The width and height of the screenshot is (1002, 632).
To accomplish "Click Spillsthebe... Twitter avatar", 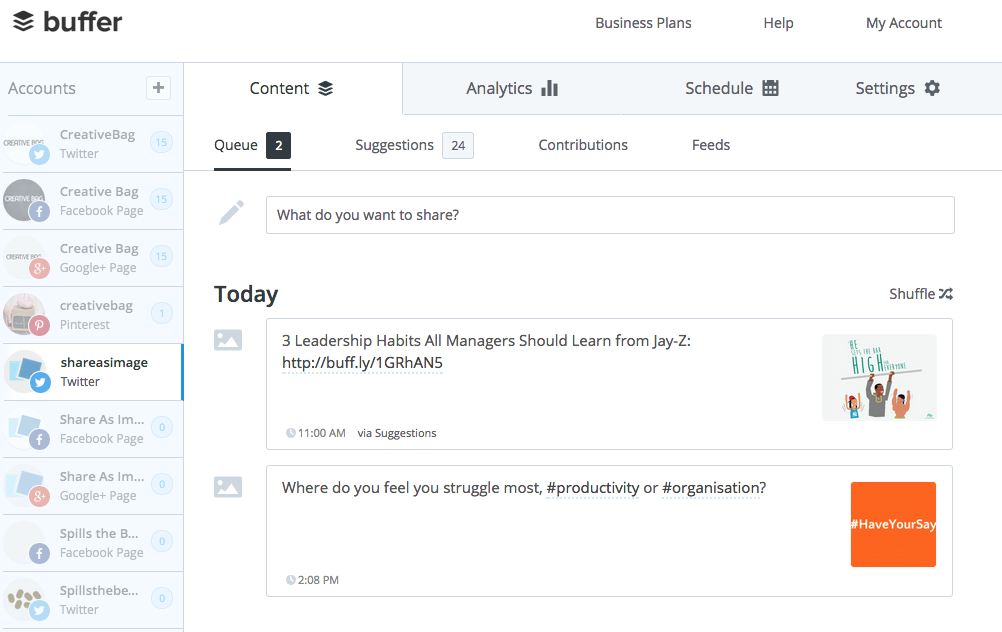I will [26, 599].
